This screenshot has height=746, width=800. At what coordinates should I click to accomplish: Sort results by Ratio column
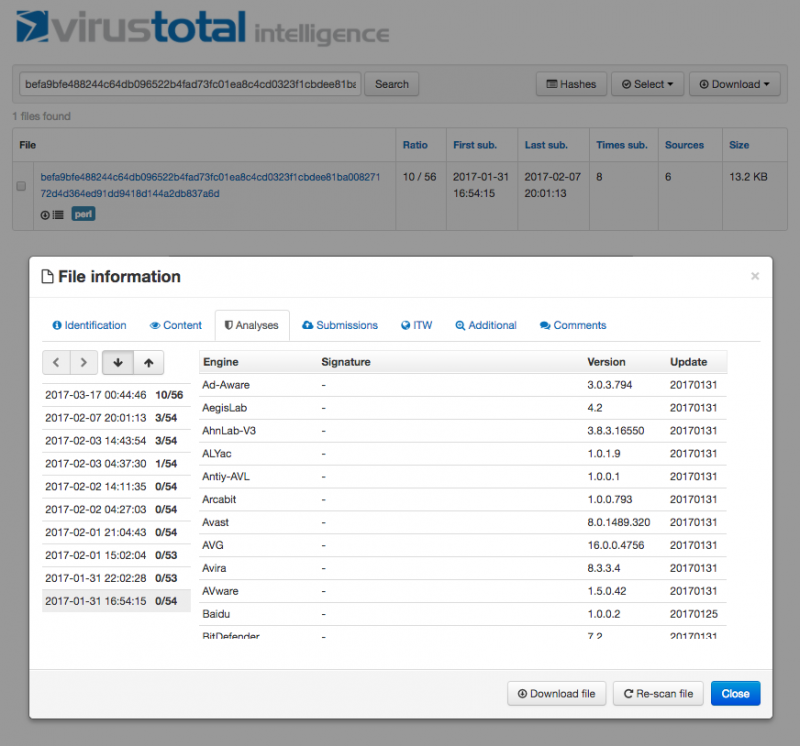(x=415, y=145)
